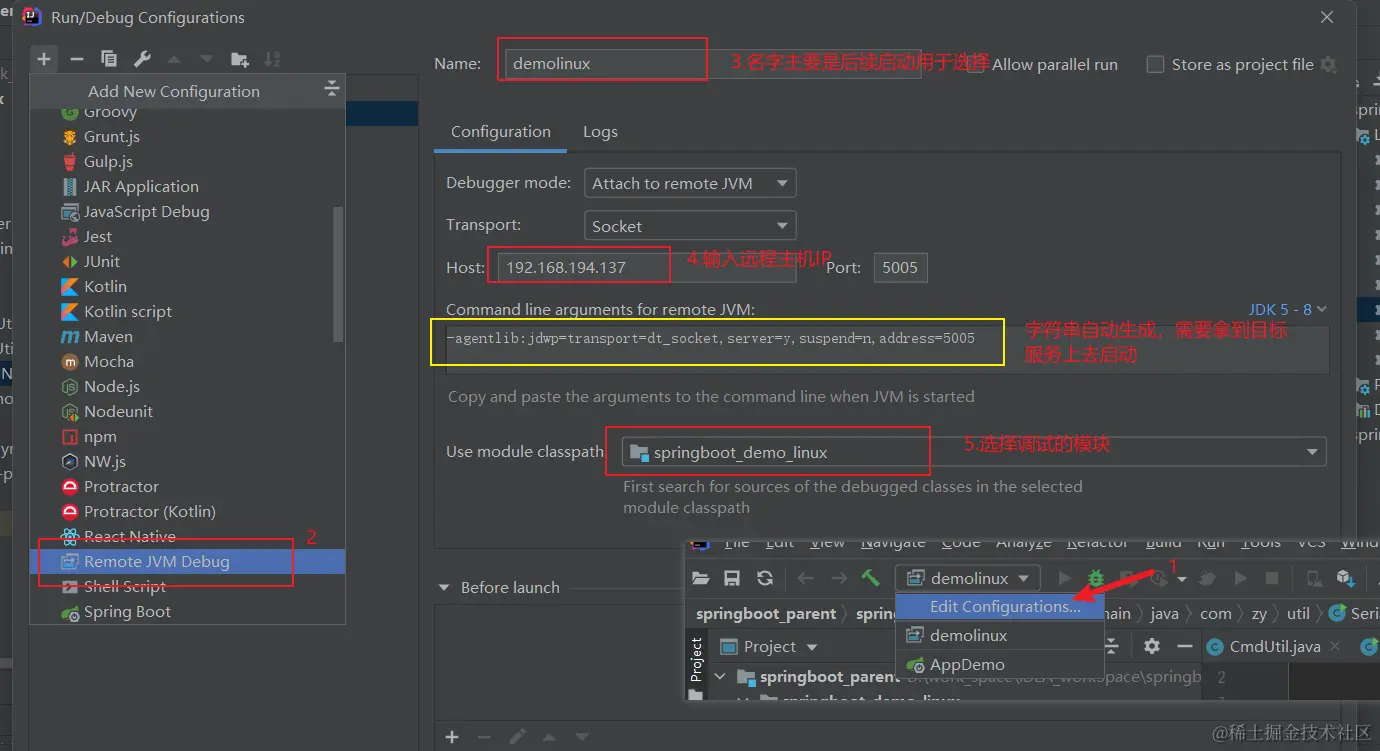This screenshot has width=1380, height=751.
Task: Click the -agentlib:jdwp command line arguments text
Action: (711, 338)
